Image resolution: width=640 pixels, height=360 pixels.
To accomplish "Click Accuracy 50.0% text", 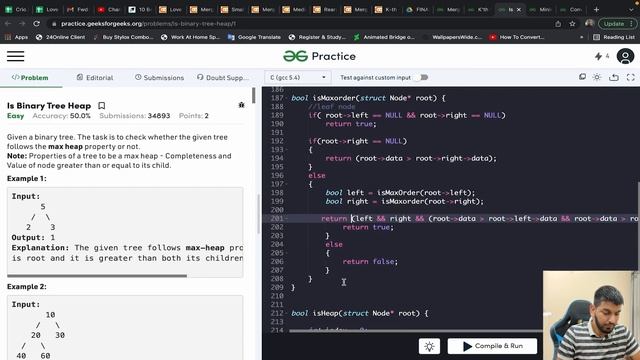I will pos(62,116).
